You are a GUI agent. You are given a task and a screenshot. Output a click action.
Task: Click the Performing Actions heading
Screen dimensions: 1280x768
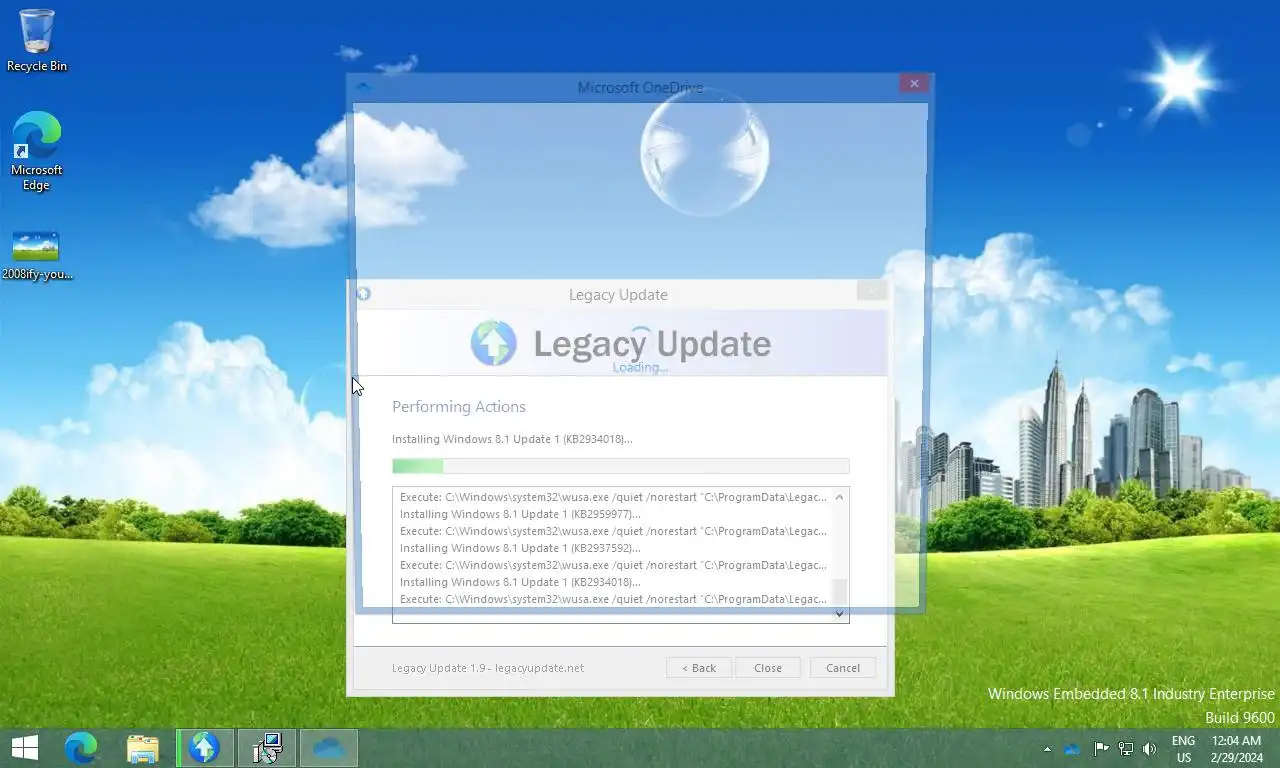(459, 406)
